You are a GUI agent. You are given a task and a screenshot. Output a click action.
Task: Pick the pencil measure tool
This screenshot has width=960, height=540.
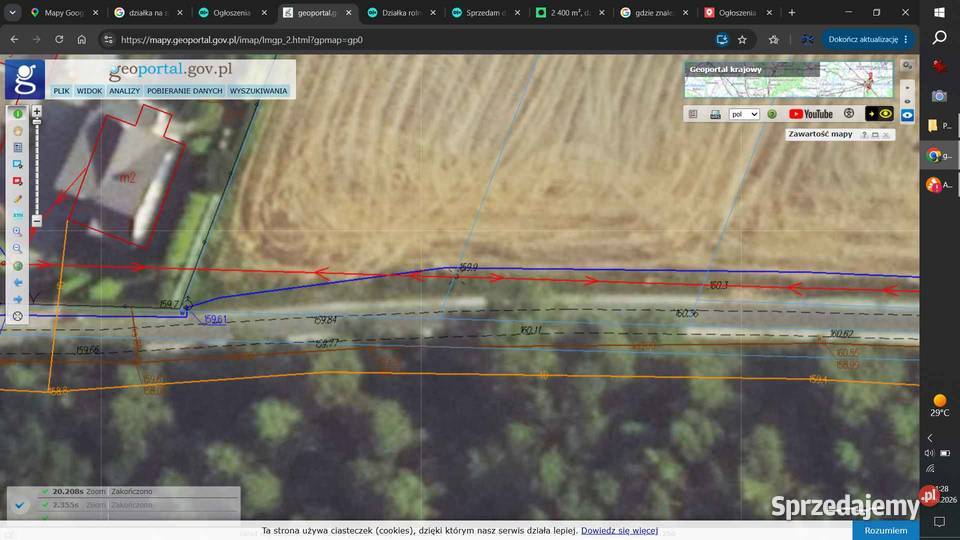point(18,199)
